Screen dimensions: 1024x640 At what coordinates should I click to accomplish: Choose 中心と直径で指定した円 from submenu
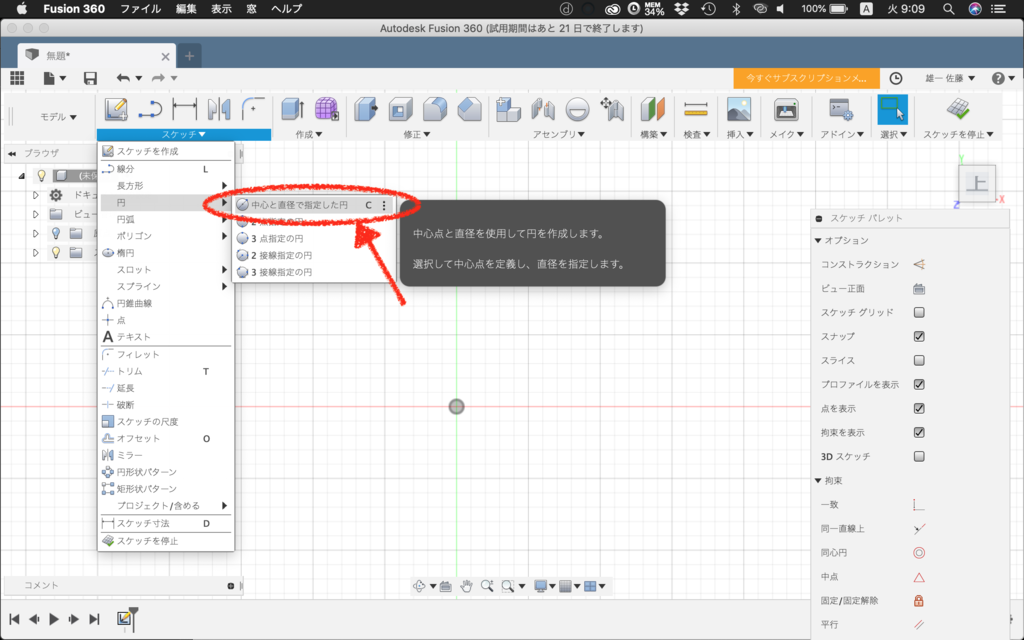coord(314,205)
